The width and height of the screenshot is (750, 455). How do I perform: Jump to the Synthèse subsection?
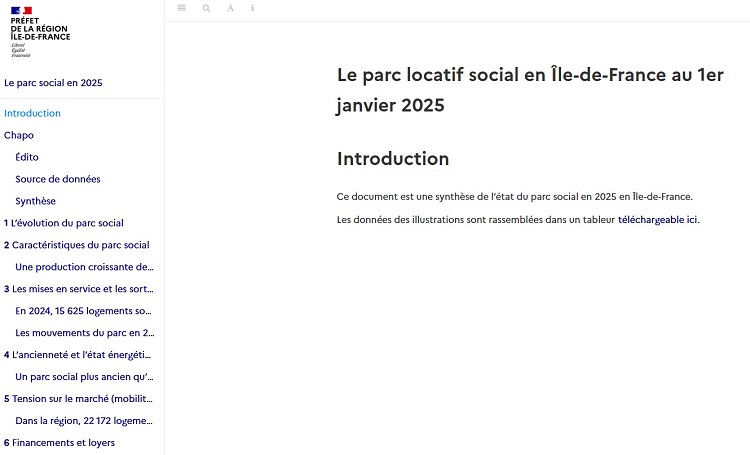tap(35, 201)
